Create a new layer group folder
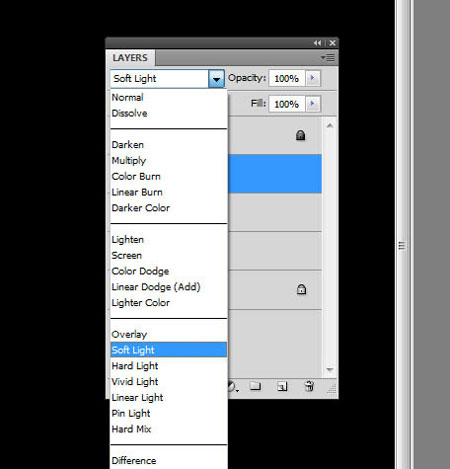Screen dimensions: 450x469 coord(256,386)
